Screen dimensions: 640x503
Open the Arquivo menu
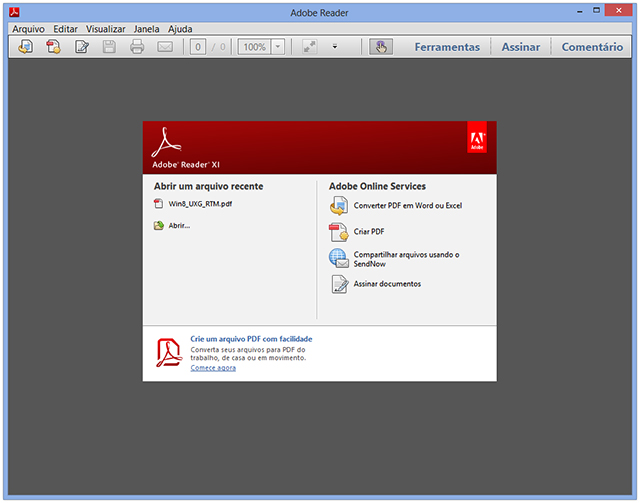click(28, 29)
